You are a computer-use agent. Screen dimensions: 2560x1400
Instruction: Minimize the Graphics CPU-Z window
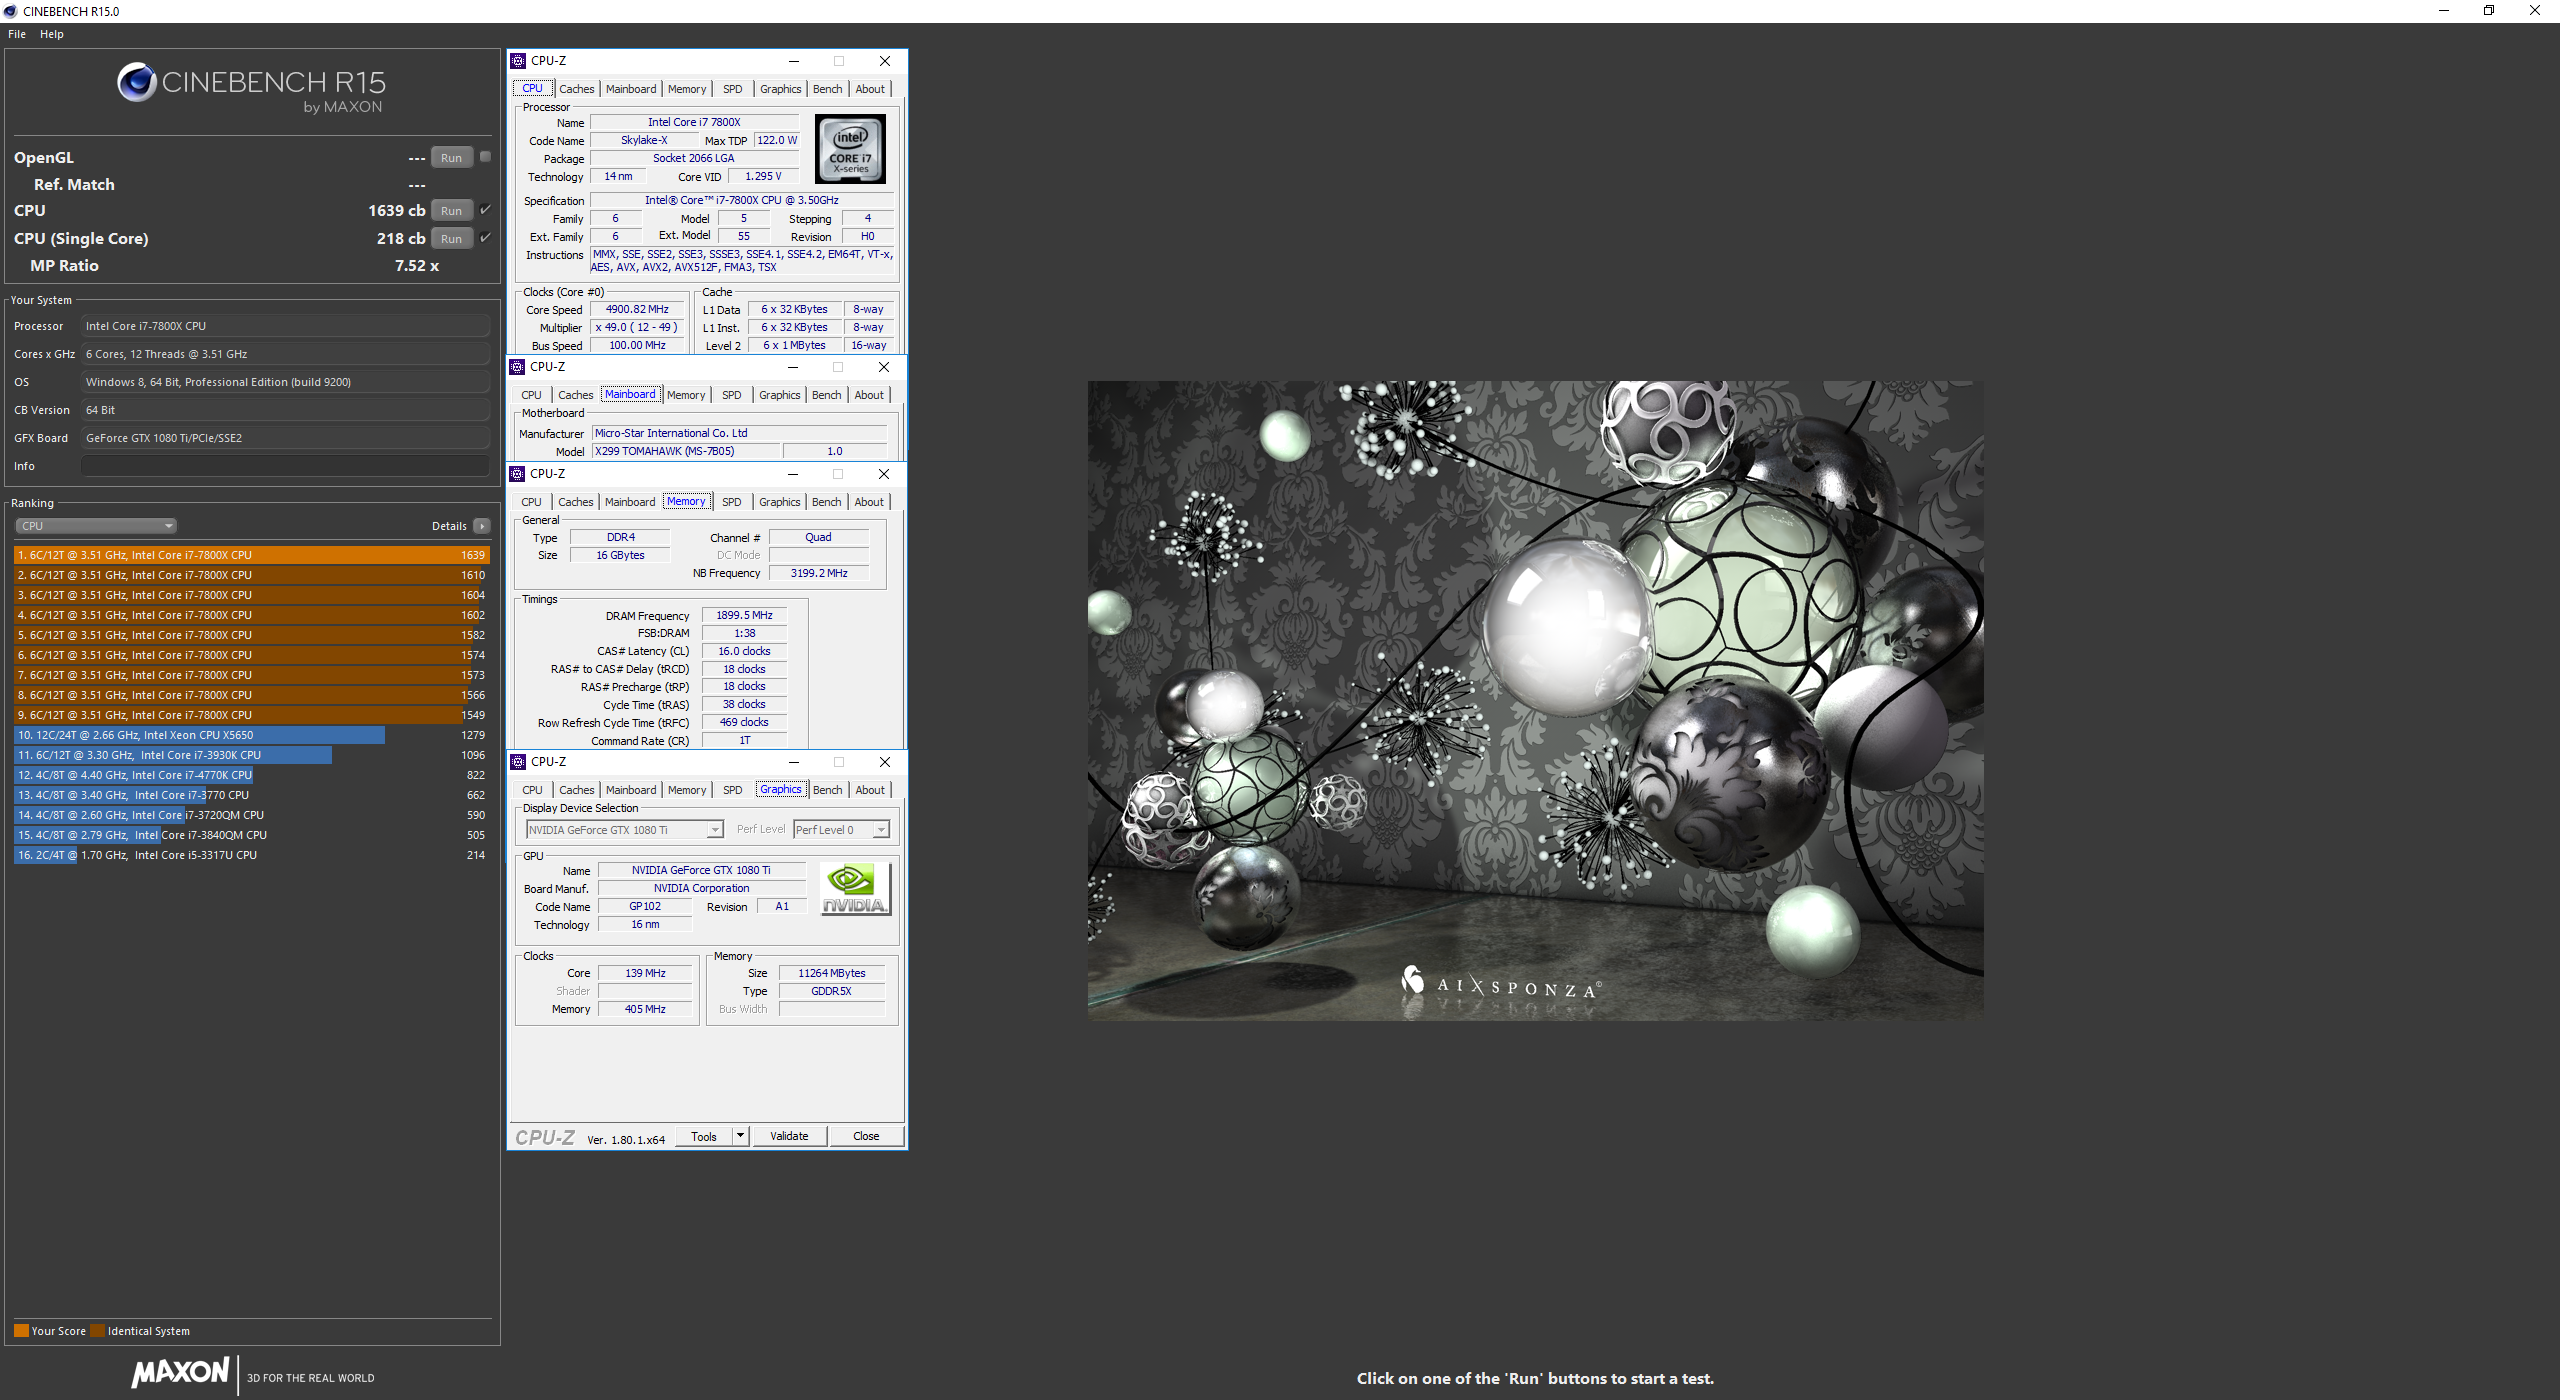tap(793, 762)
